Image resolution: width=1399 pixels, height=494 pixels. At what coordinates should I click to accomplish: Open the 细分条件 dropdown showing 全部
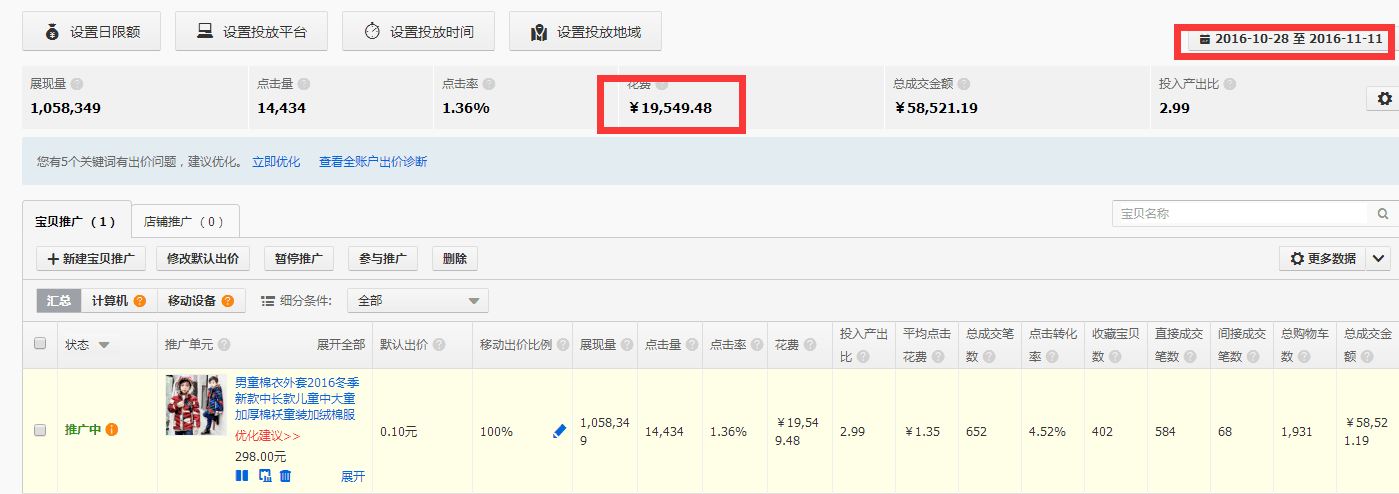417,300
